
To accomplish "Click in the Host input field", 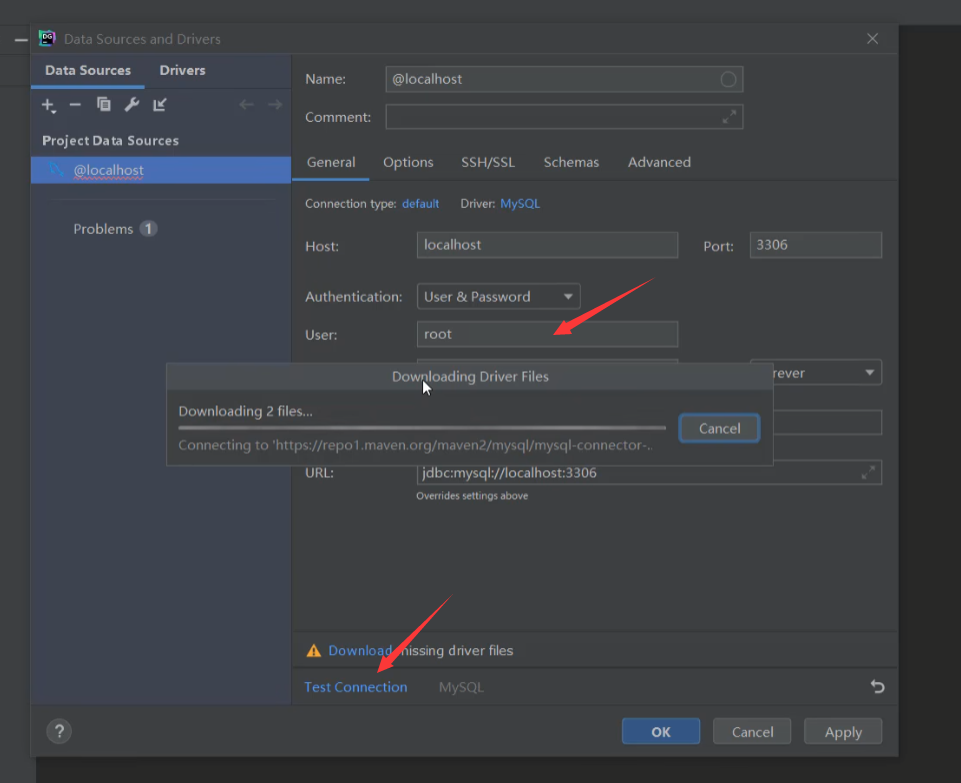I will pos(547,245).
